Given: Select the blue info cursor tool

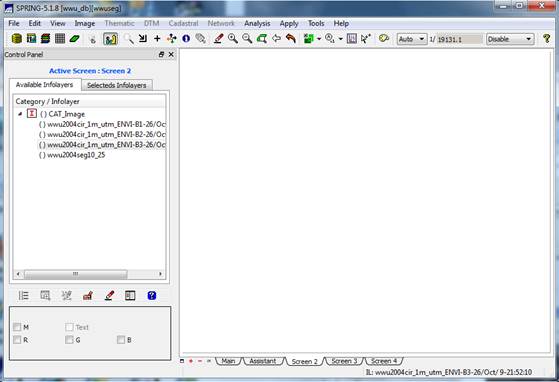Looking at the screenshot, I should tap(186, 38).
